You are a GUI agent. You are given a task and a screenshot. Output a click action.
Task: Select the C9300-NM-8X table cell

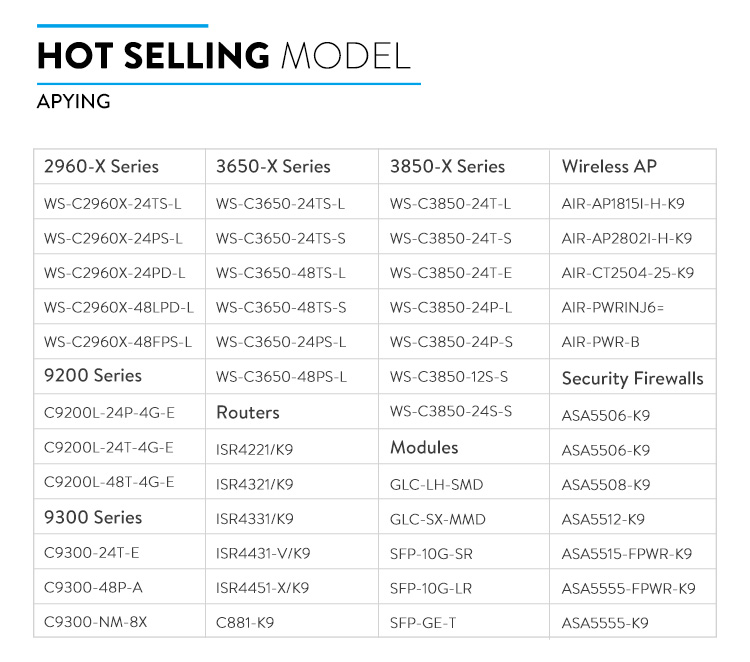pos(96,622)
